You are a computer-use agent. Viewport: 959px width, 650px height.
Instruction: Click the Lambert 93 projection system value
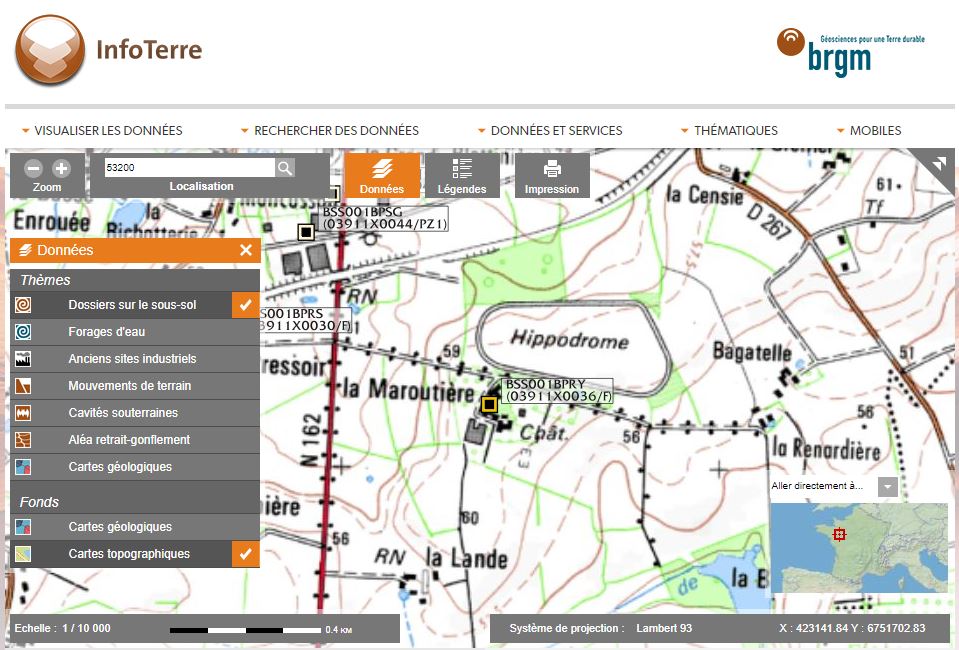tap(664, 628)
